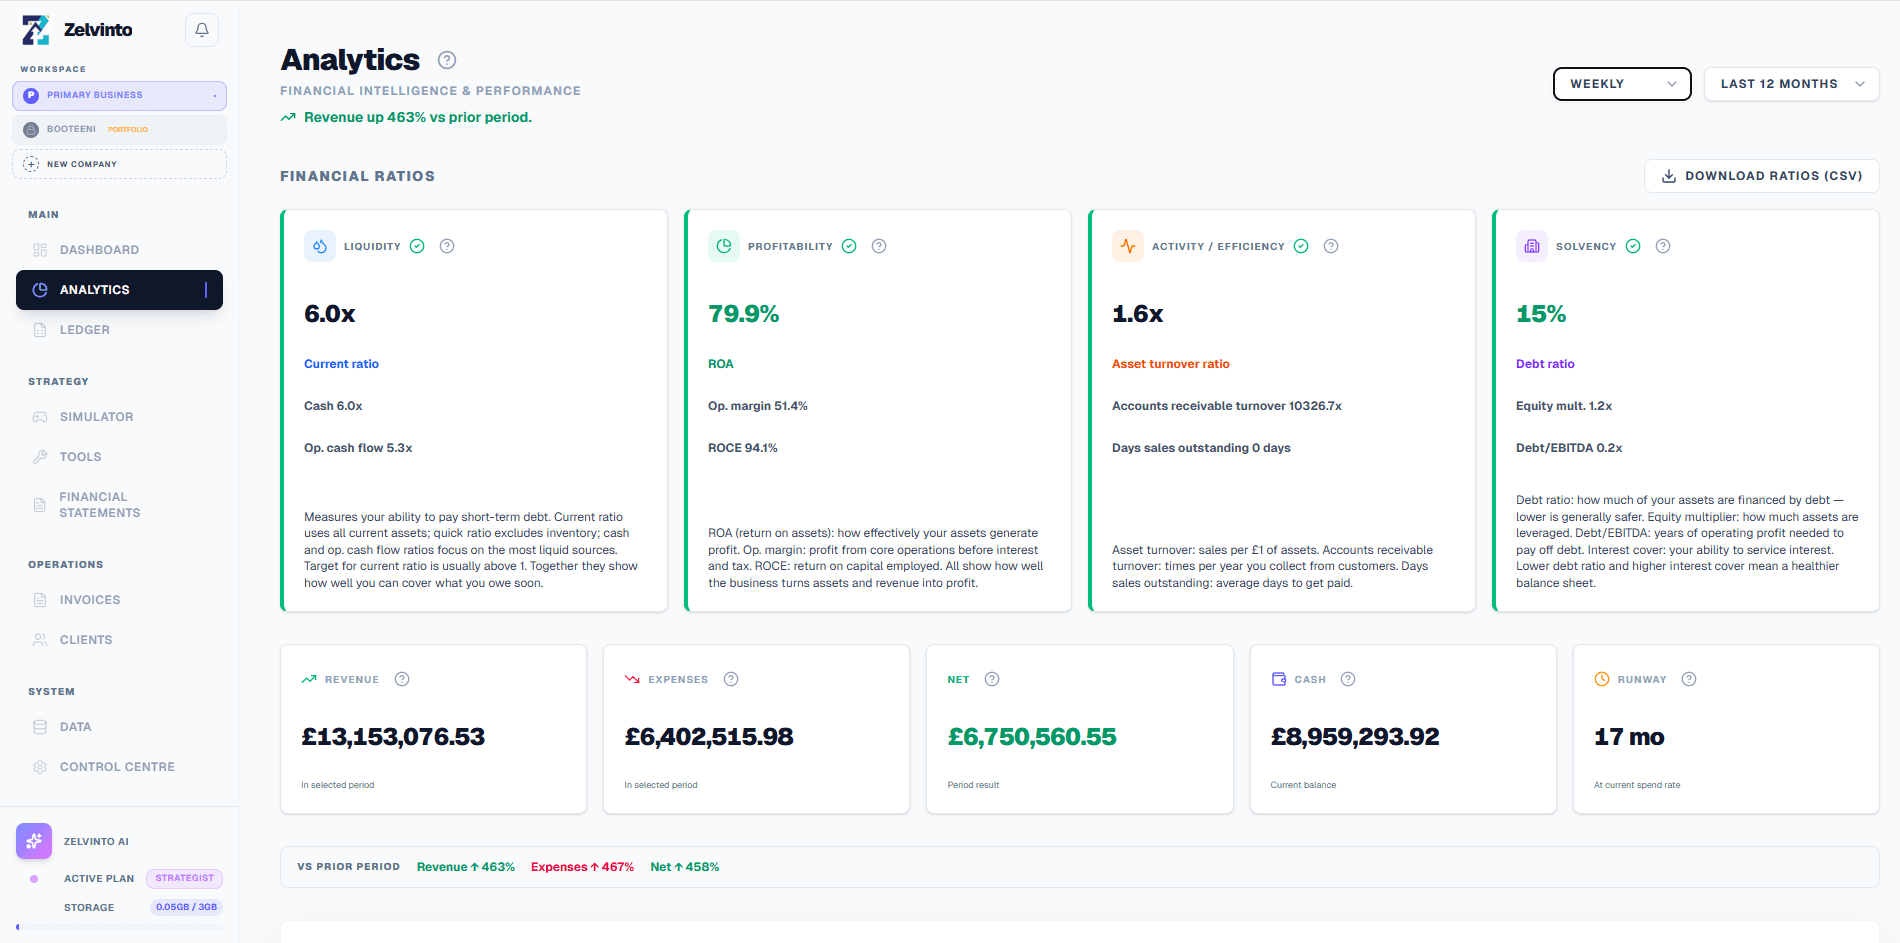Download ratios as CSV
This screenshot has width=1900, height=943.
pos(1761,176)
